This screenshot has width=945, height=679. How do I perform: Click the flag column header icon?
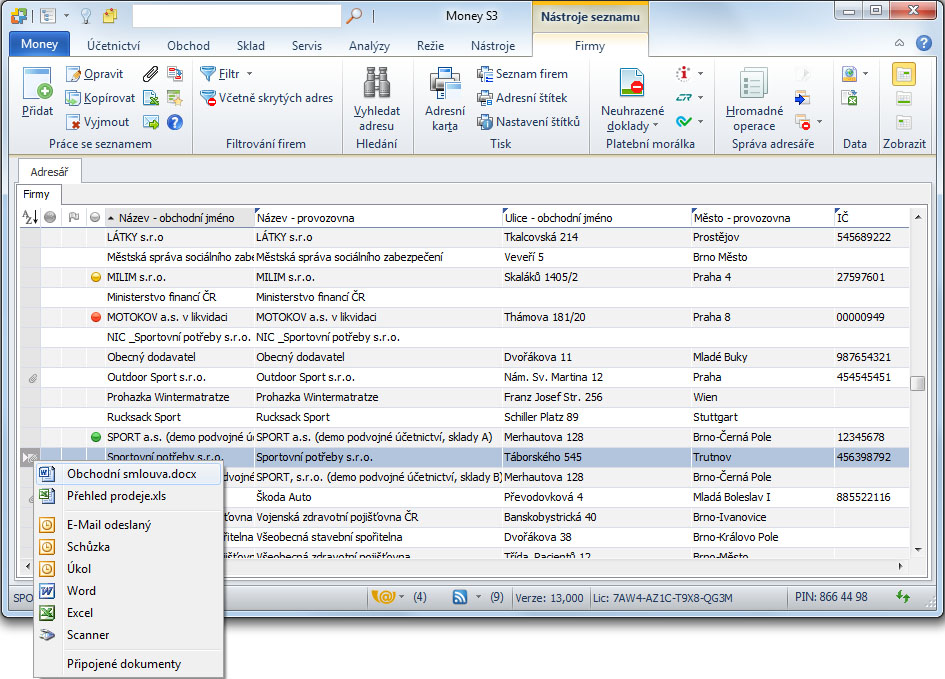[74, 217]
